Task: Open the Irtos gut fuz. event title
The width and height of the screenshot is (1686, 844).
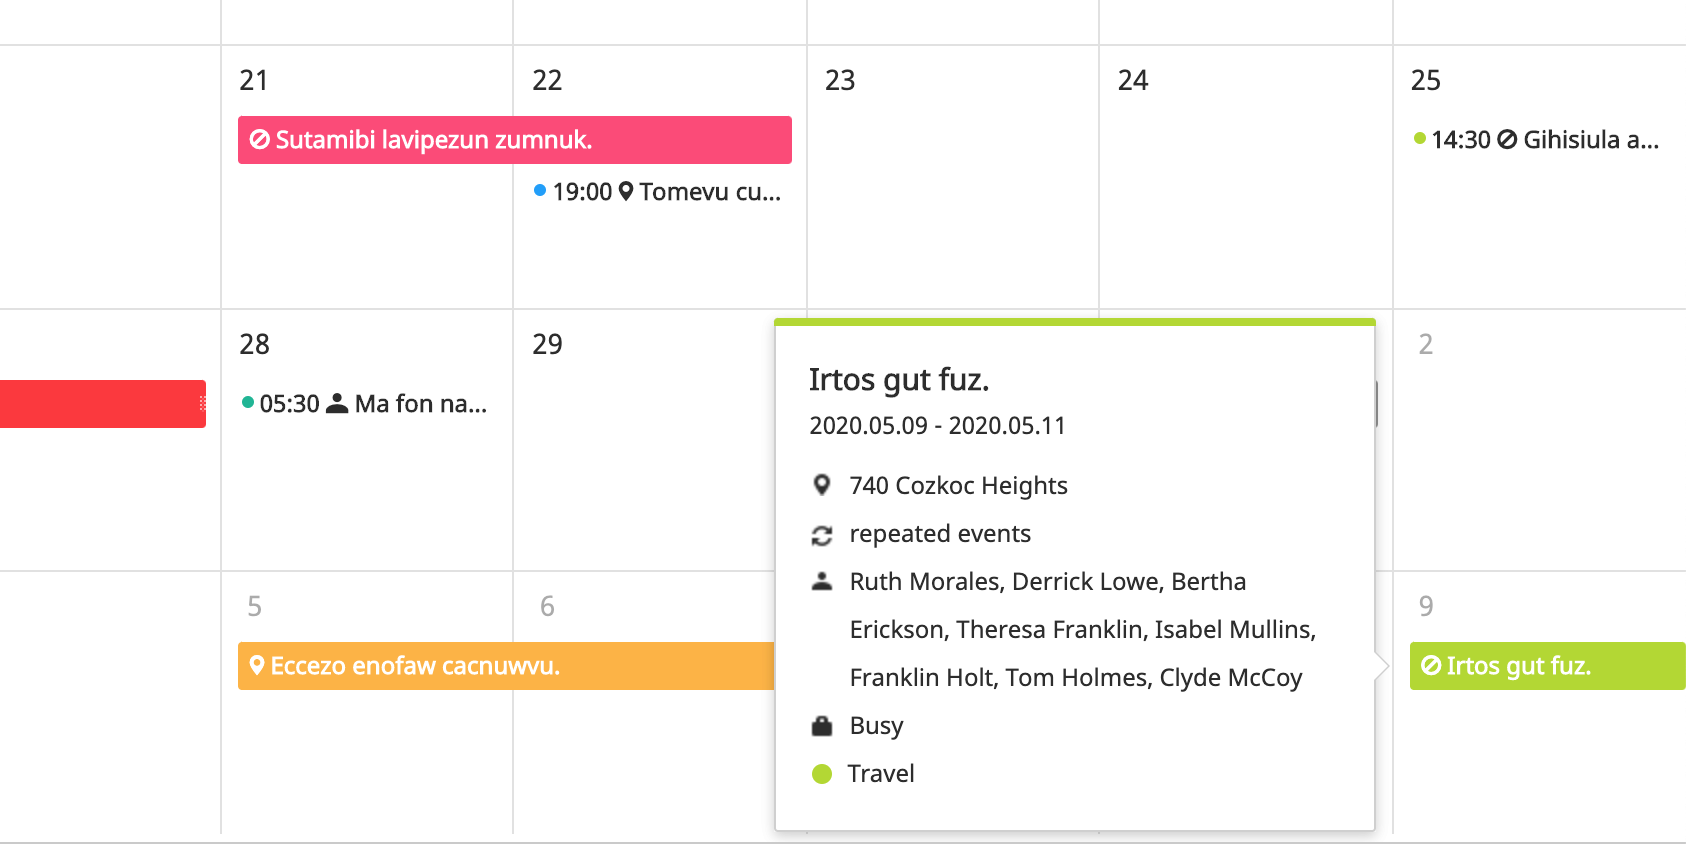Action: pos(898,380)
